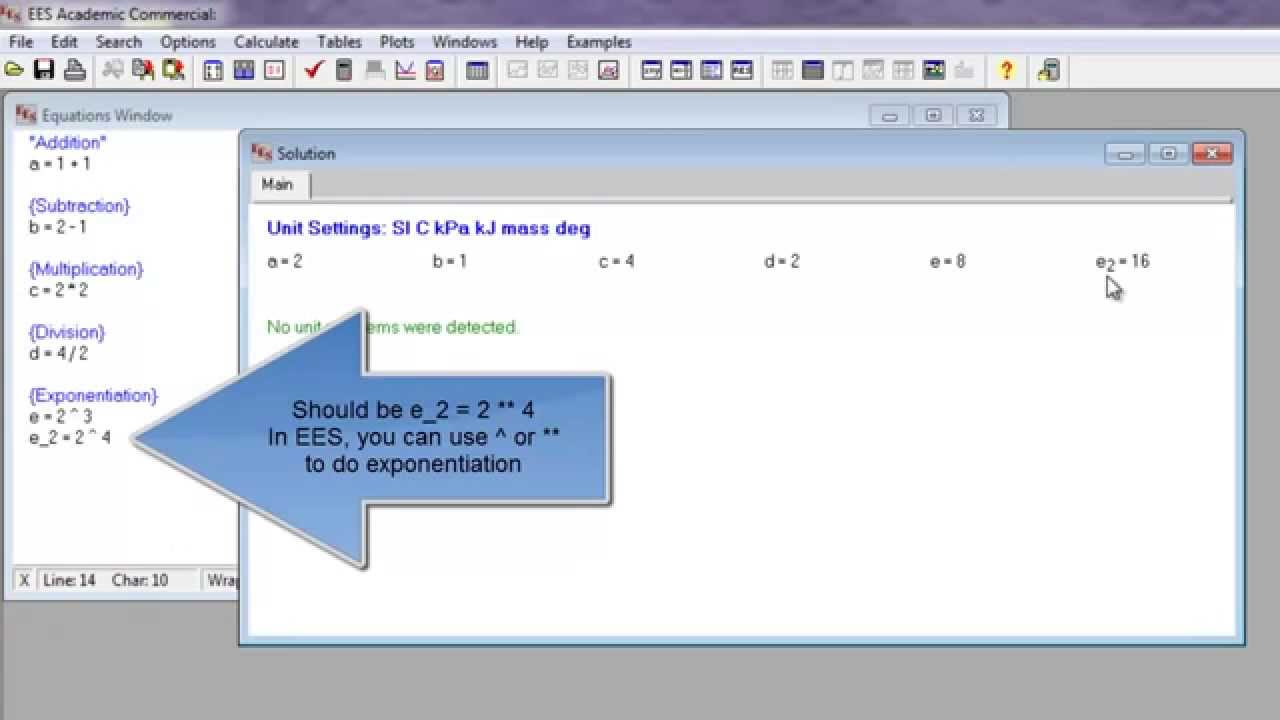Open the Edit menu
The width and height of the screenshot is (1280, 720).
(64, 42)
